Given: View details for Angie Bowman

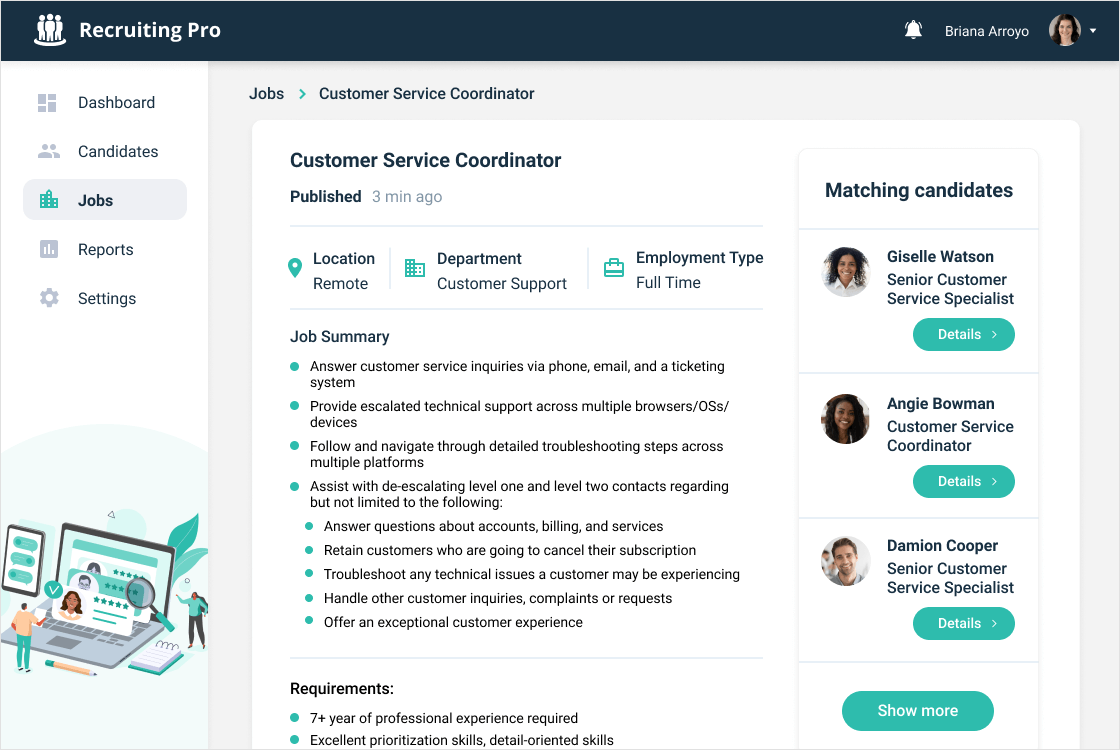Looking at the screenshot, I should [x=963, y=482].
